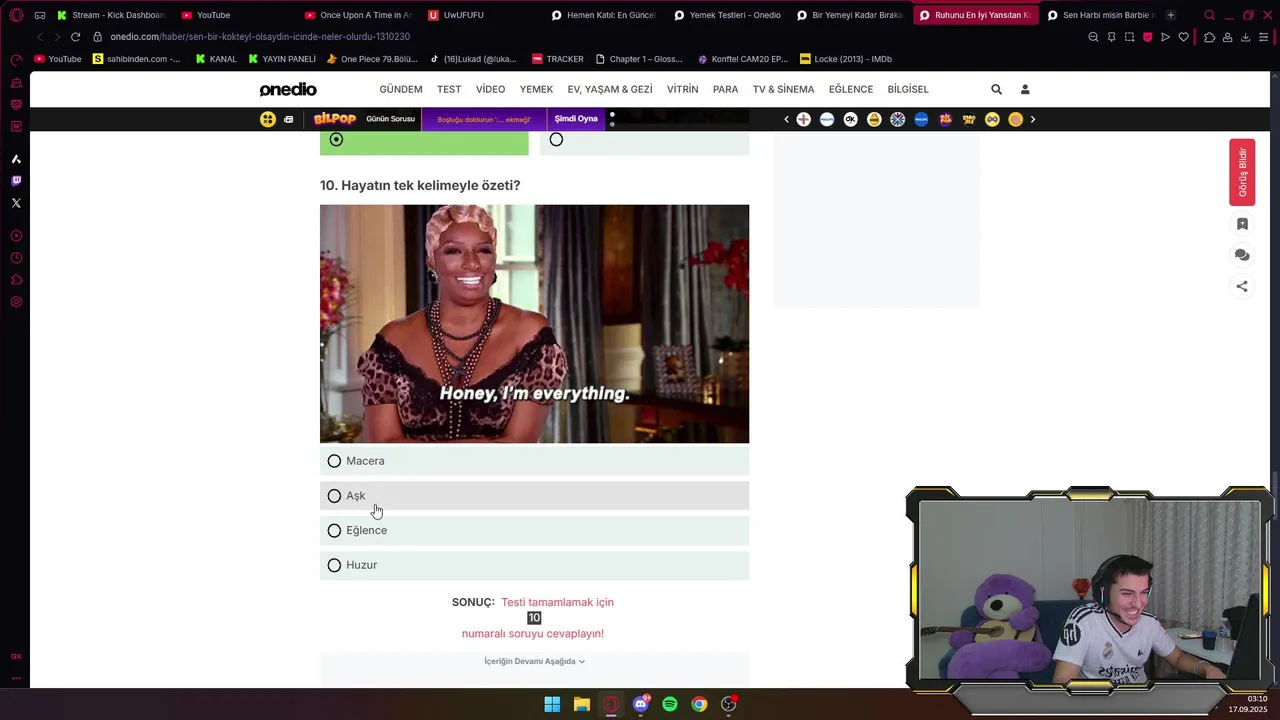Expand İçeriğin Devamı Aşağıda section
This screenshot has height=720, width=1280.
pyautogui.click(x=534, y=661)
